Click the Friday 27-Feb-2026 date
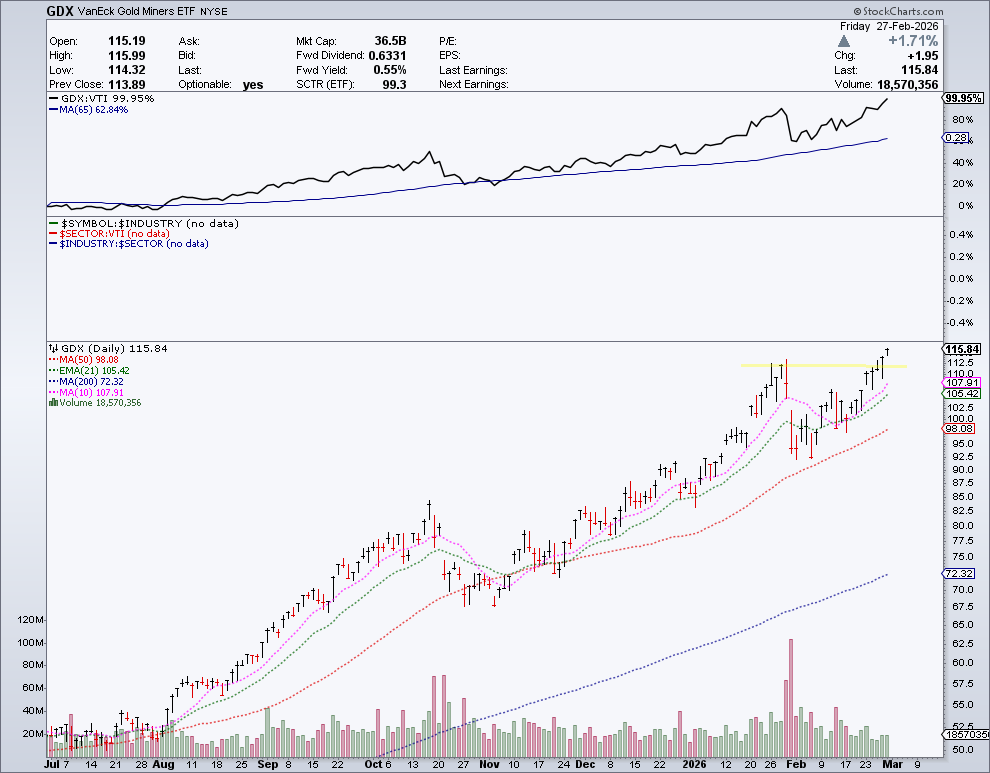 tap(889, 27)
